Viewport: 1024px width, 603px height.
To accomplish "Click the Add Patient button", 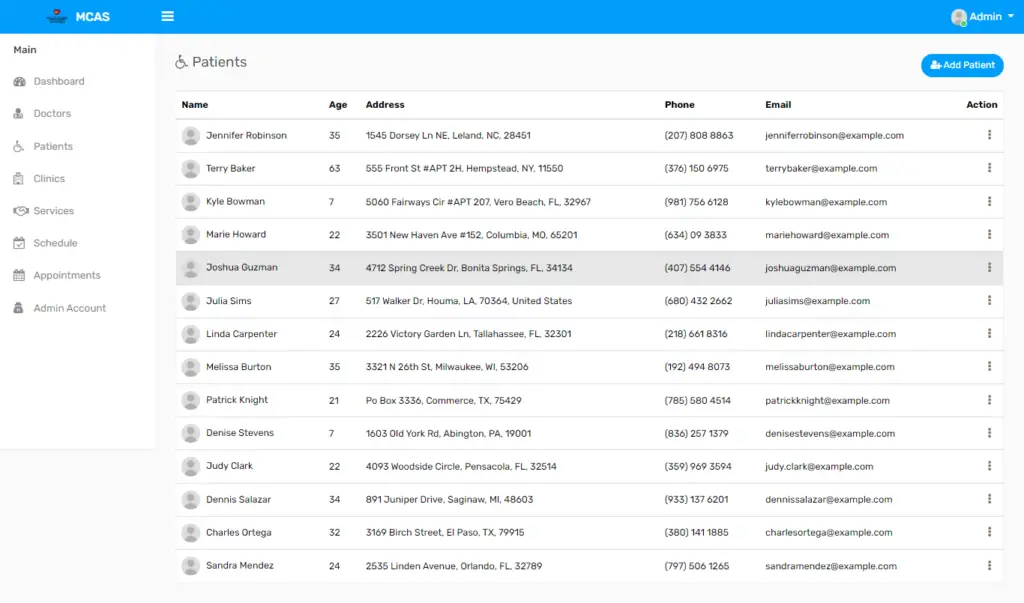I will pos(962,64).
